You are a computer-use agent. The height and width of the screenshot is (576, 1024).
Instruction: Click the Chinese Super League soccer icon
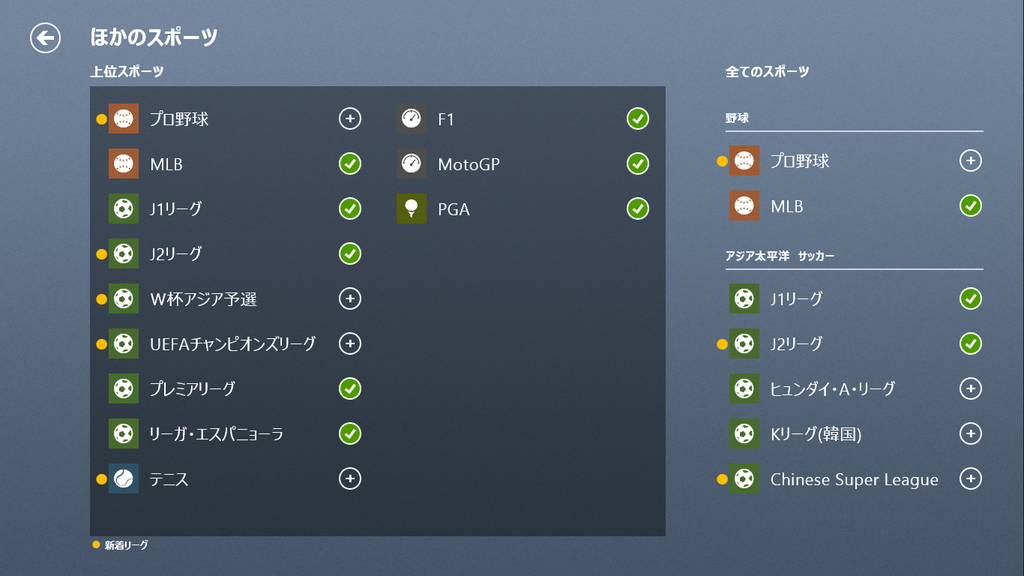[744, 479]
